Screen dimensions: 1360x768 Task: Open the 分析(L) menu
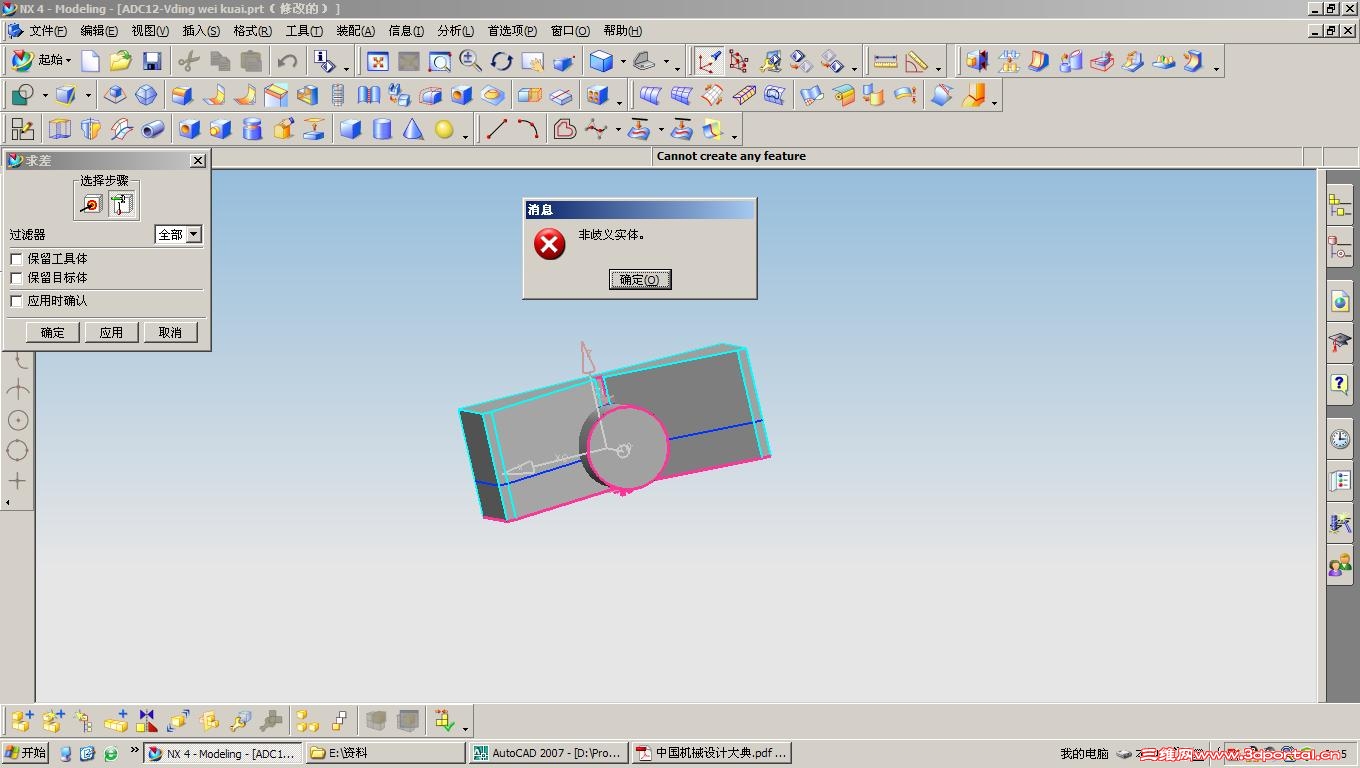[455, 31]
